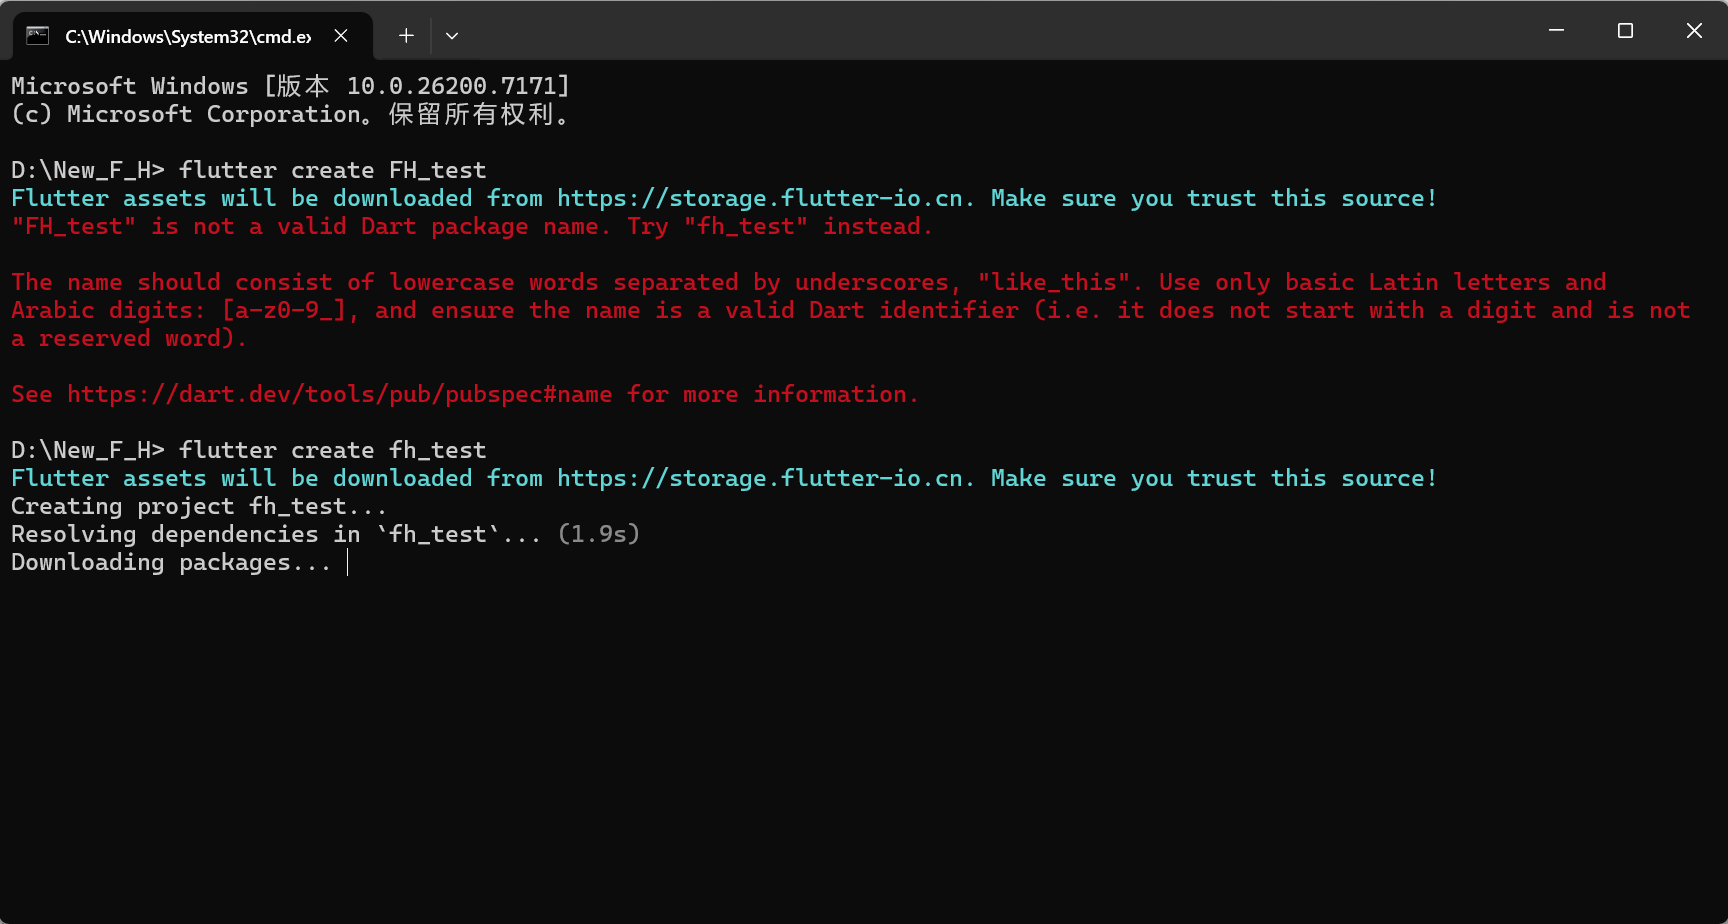Image resolution: width=1728 pixels, height=924 pixels.
Task: Open first storage.flutter-io.cn URL
Action: (x=762, y=198)
